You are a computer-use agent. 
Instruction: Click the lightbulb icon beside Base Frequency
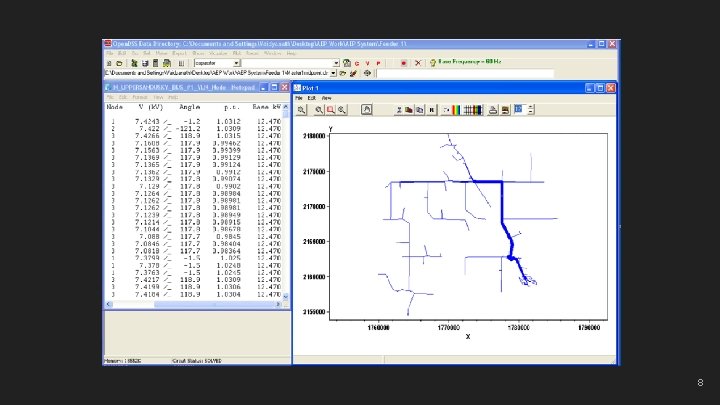pyautogui.click(x=433, y=63)
